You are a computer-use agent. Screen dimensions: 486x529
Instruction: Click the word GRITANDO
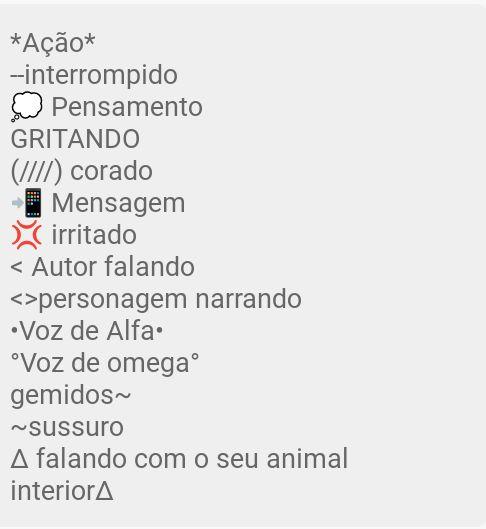(75, 139)
